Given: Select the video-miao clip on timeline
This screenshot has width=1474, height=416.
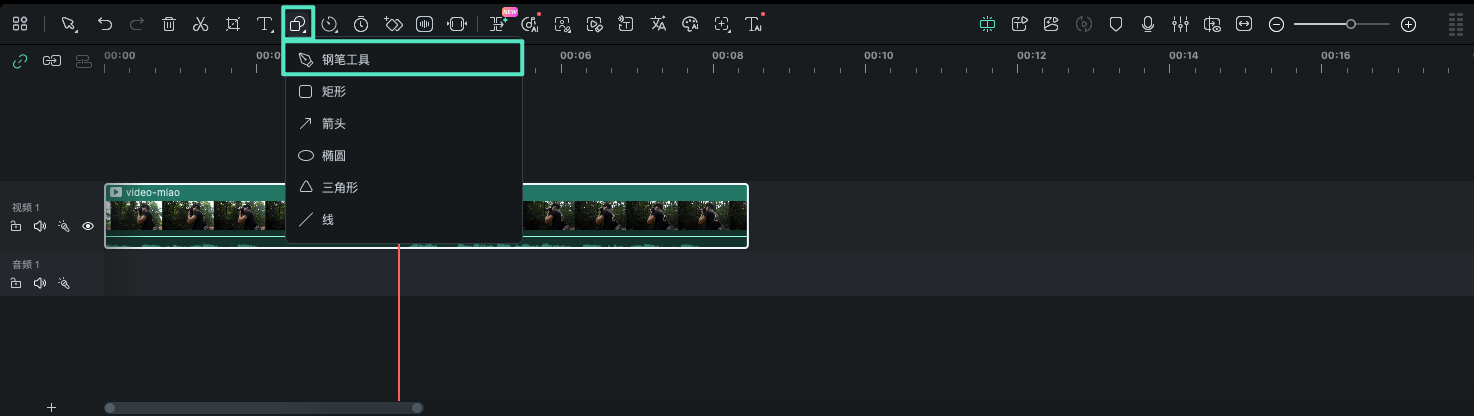Looking at the screenshot, I should pos(426,216).
